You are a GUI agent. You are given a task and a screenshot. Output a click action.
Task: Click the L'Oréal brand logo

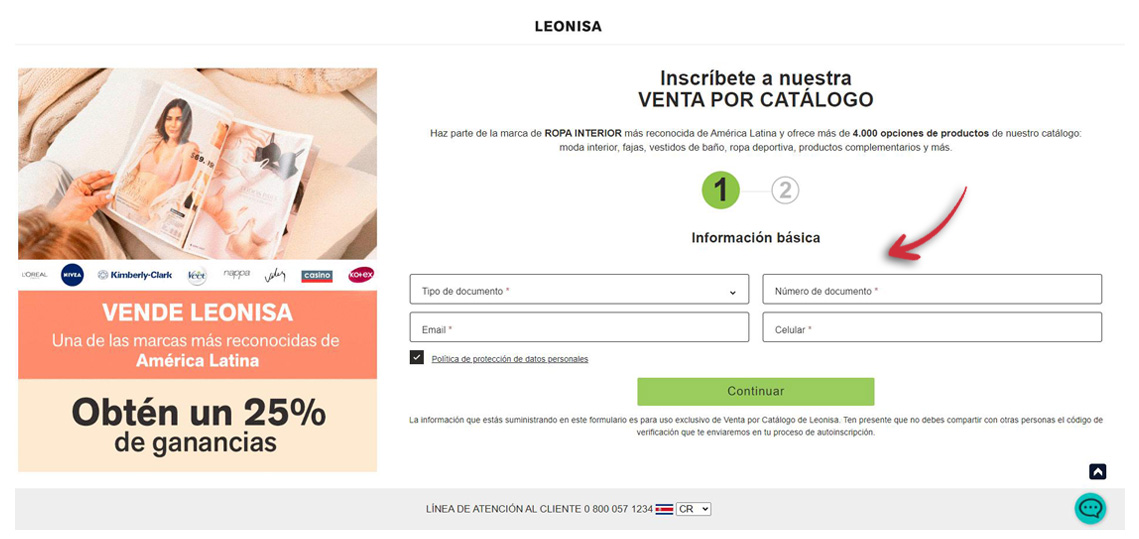pos(35,275)
